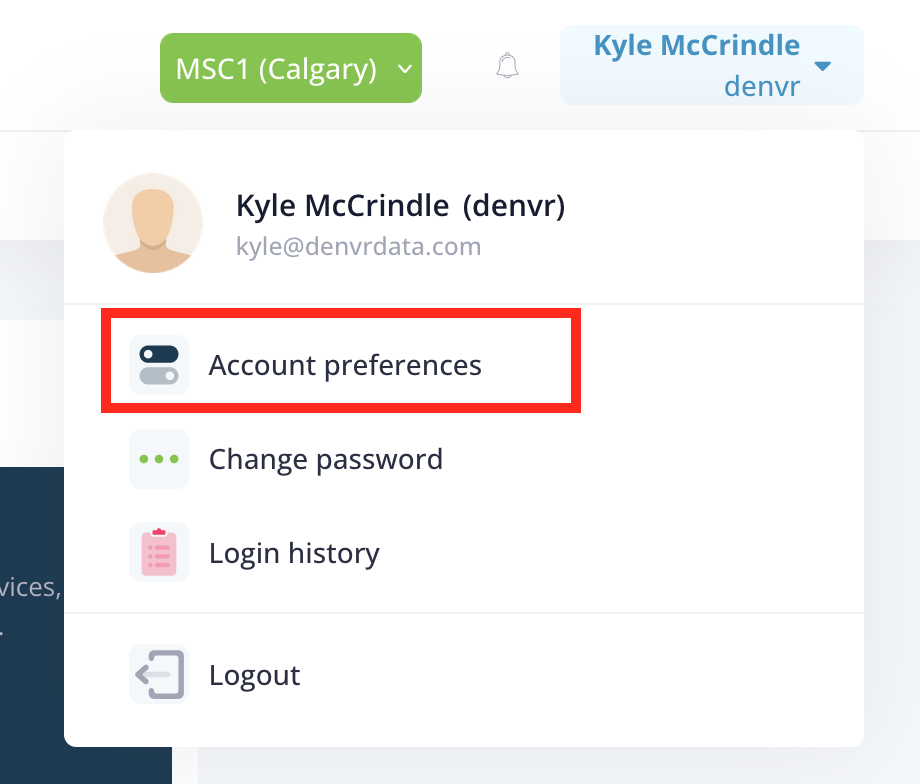Click the Kyle McCrindle (denvr) heading
920x784 pixels.
click(x=401, y=206)
